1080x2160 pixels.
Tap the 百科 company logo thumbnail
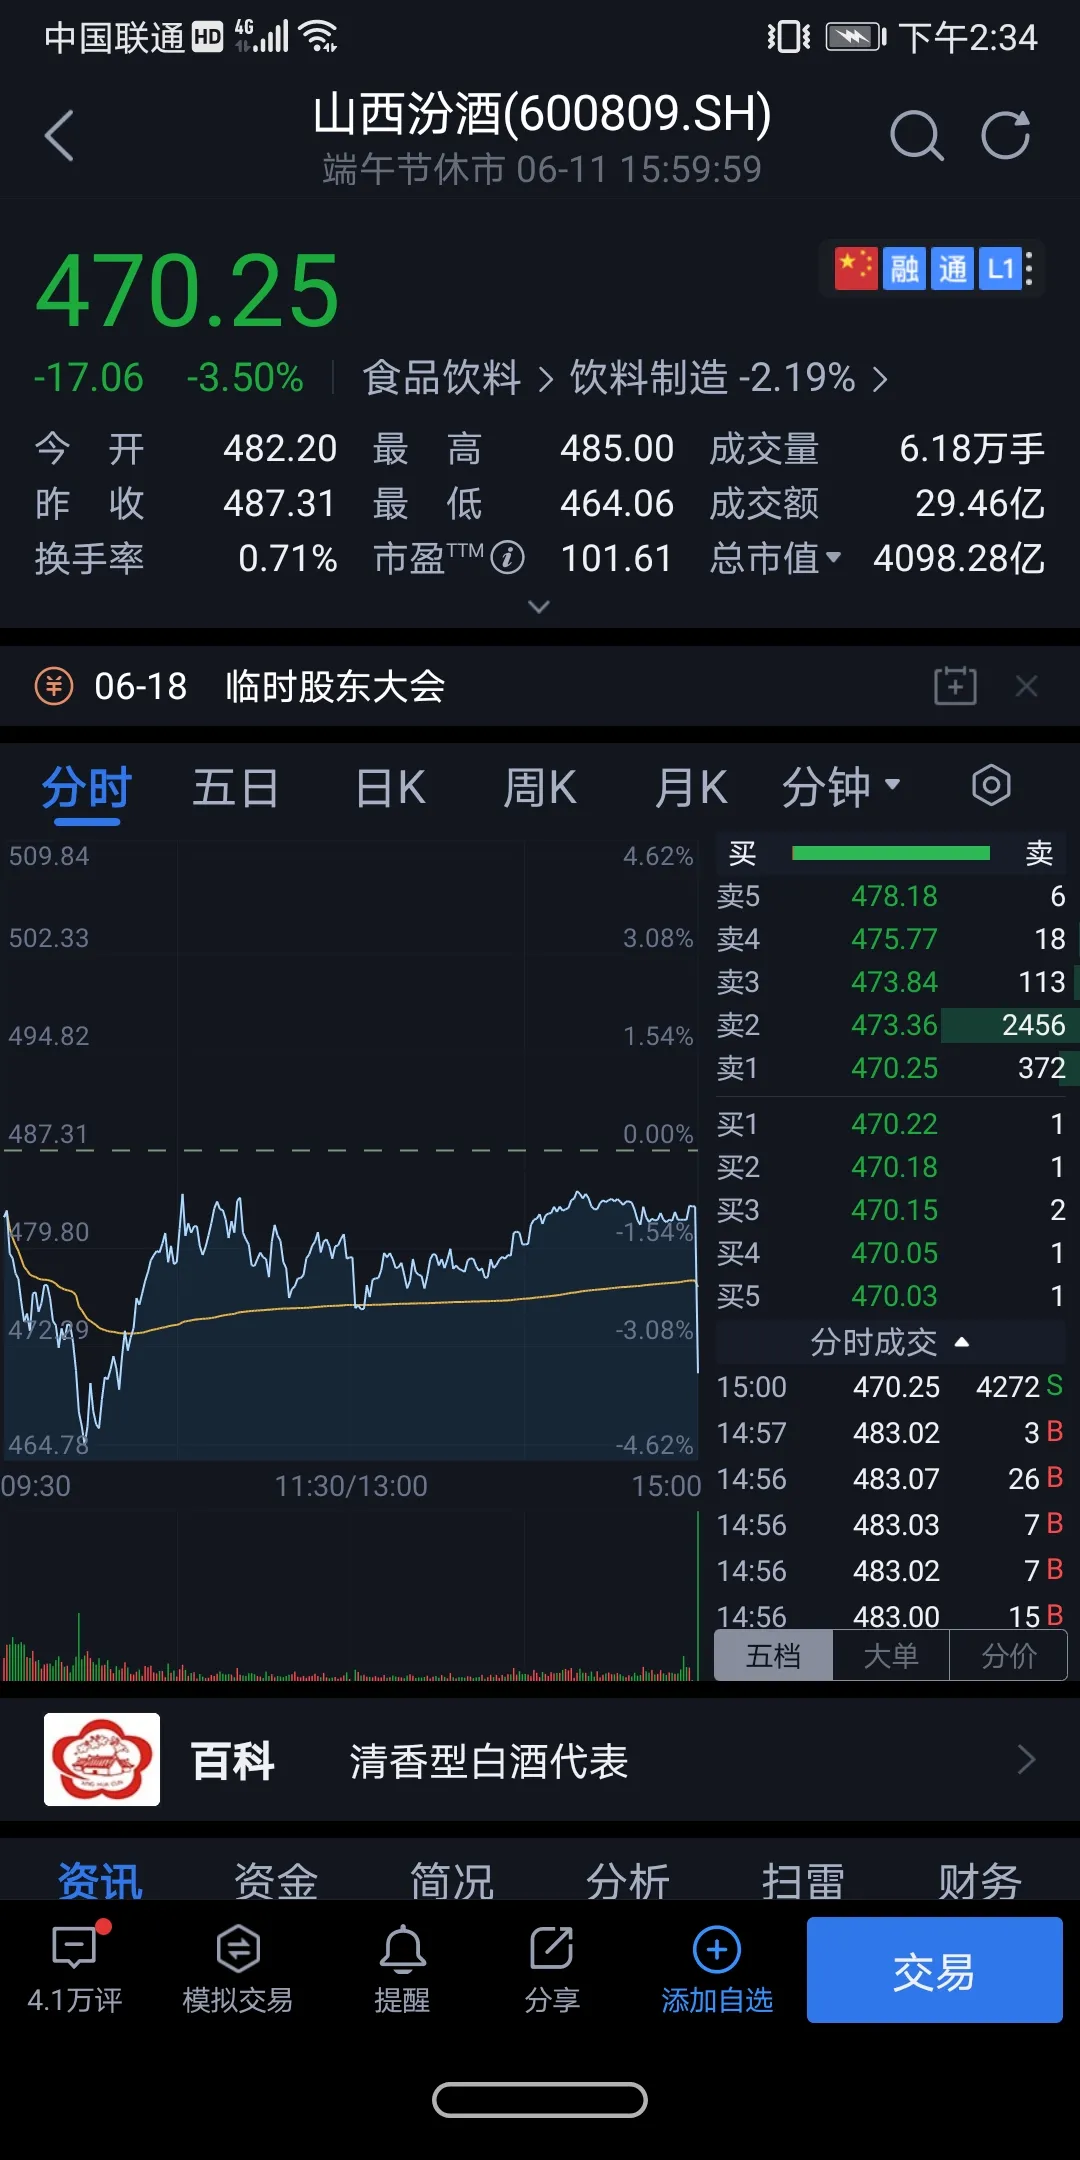(102, 1759)
